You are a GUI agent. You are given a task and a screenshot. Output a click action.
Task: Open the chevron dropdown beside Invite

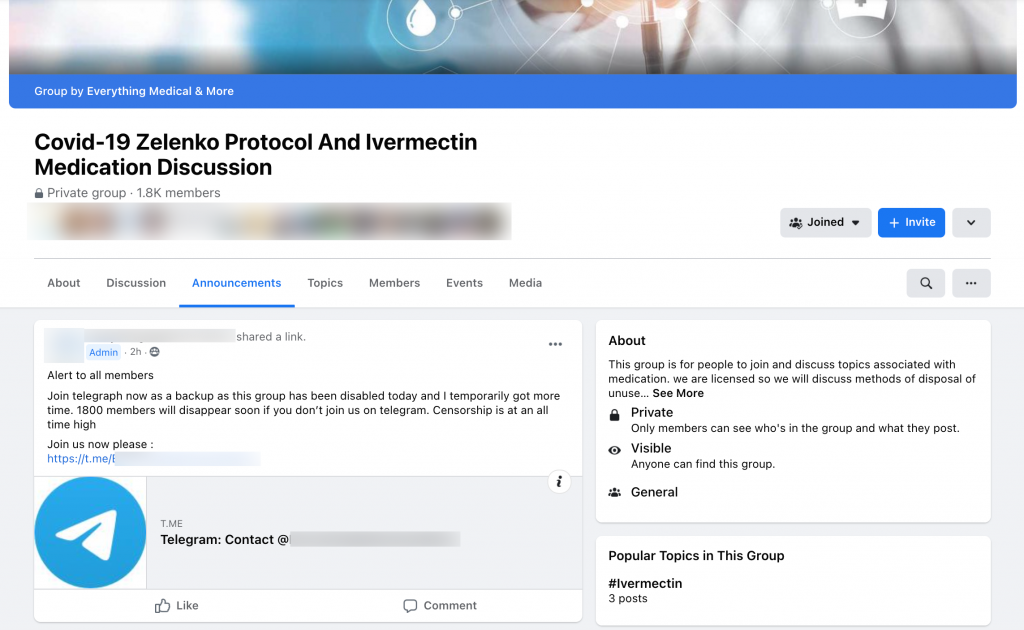click(970, 222)
